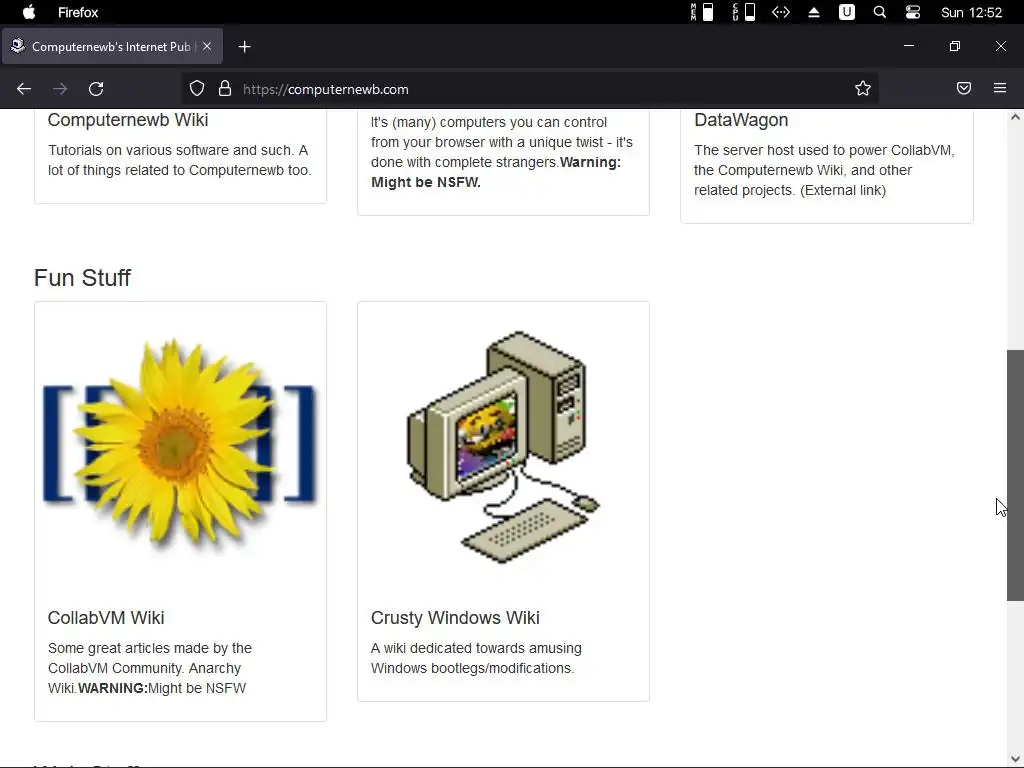Image resolution: width=1024 pixels, height=768 pixels.
Task: Click the scrollbar up arrow
Action: (x=1015, y=118)
